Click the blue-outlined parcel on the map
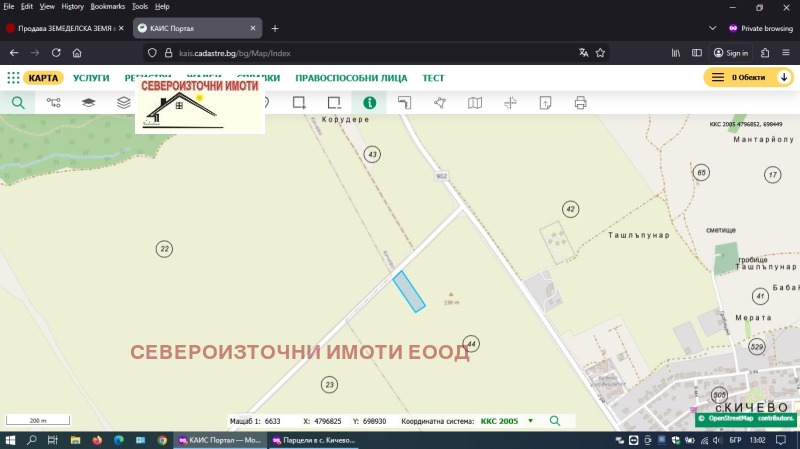Screen dimensions: 800x449 (409, 292)
